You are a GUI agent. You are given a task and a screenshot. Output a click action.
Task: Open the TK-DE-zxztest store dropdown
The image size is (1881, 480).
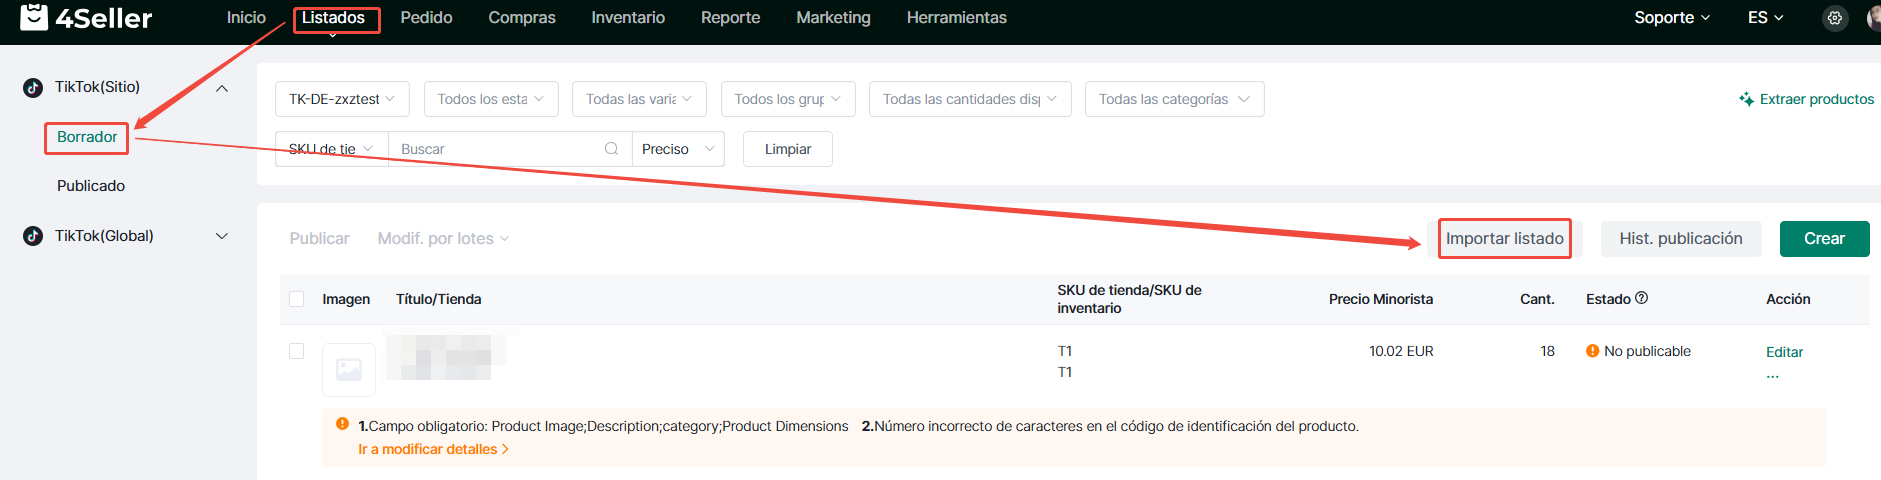[x=342, y=99]
